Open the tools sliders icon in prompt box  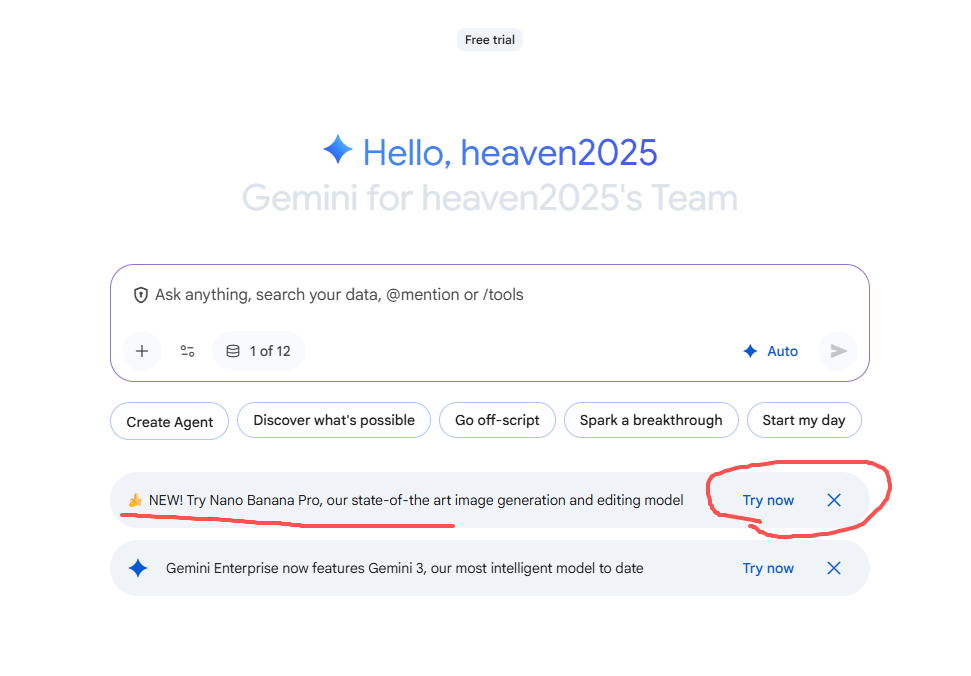point(187,351)
